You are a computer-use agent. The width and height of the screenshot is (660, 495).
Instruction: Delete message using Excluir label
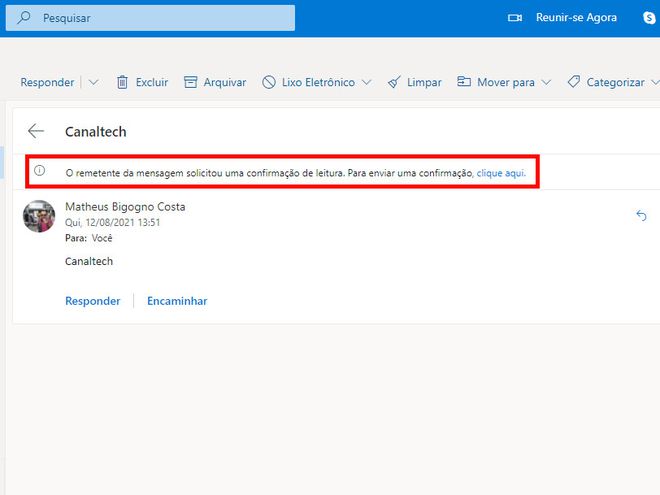152,82
